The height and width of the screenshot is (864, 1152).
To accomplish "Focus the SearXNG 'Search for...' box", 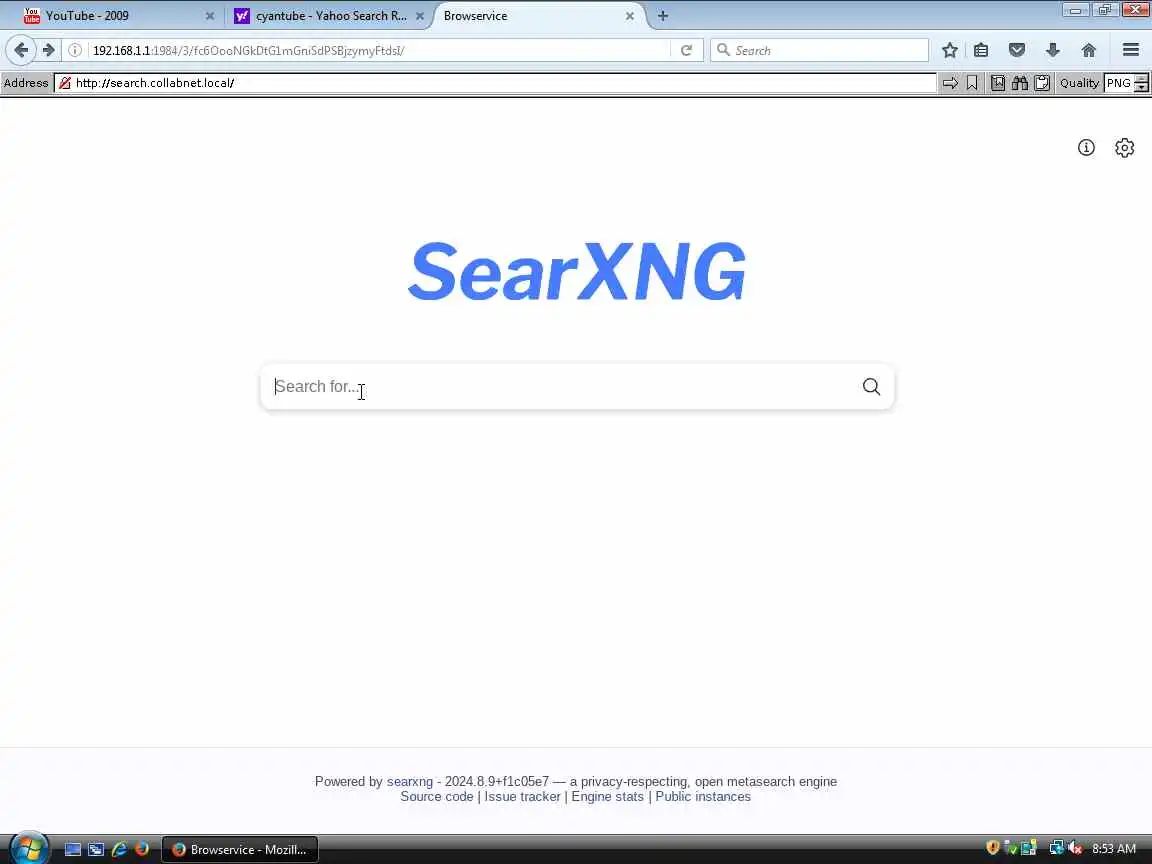I will coord(562,386).
